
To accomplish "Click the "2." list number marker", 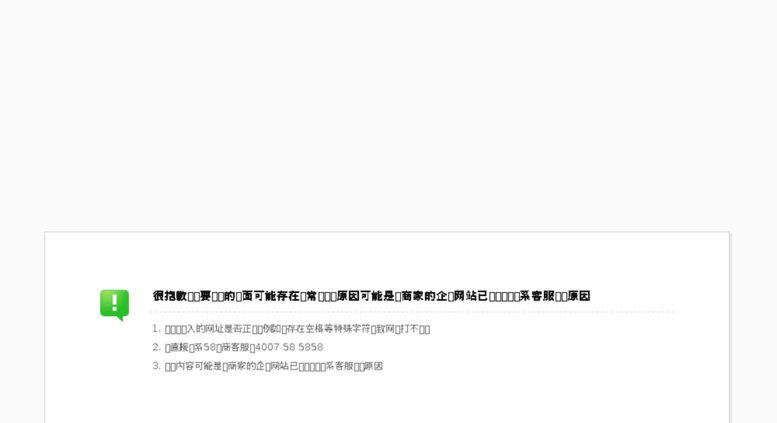I will (x=156, y=347).
